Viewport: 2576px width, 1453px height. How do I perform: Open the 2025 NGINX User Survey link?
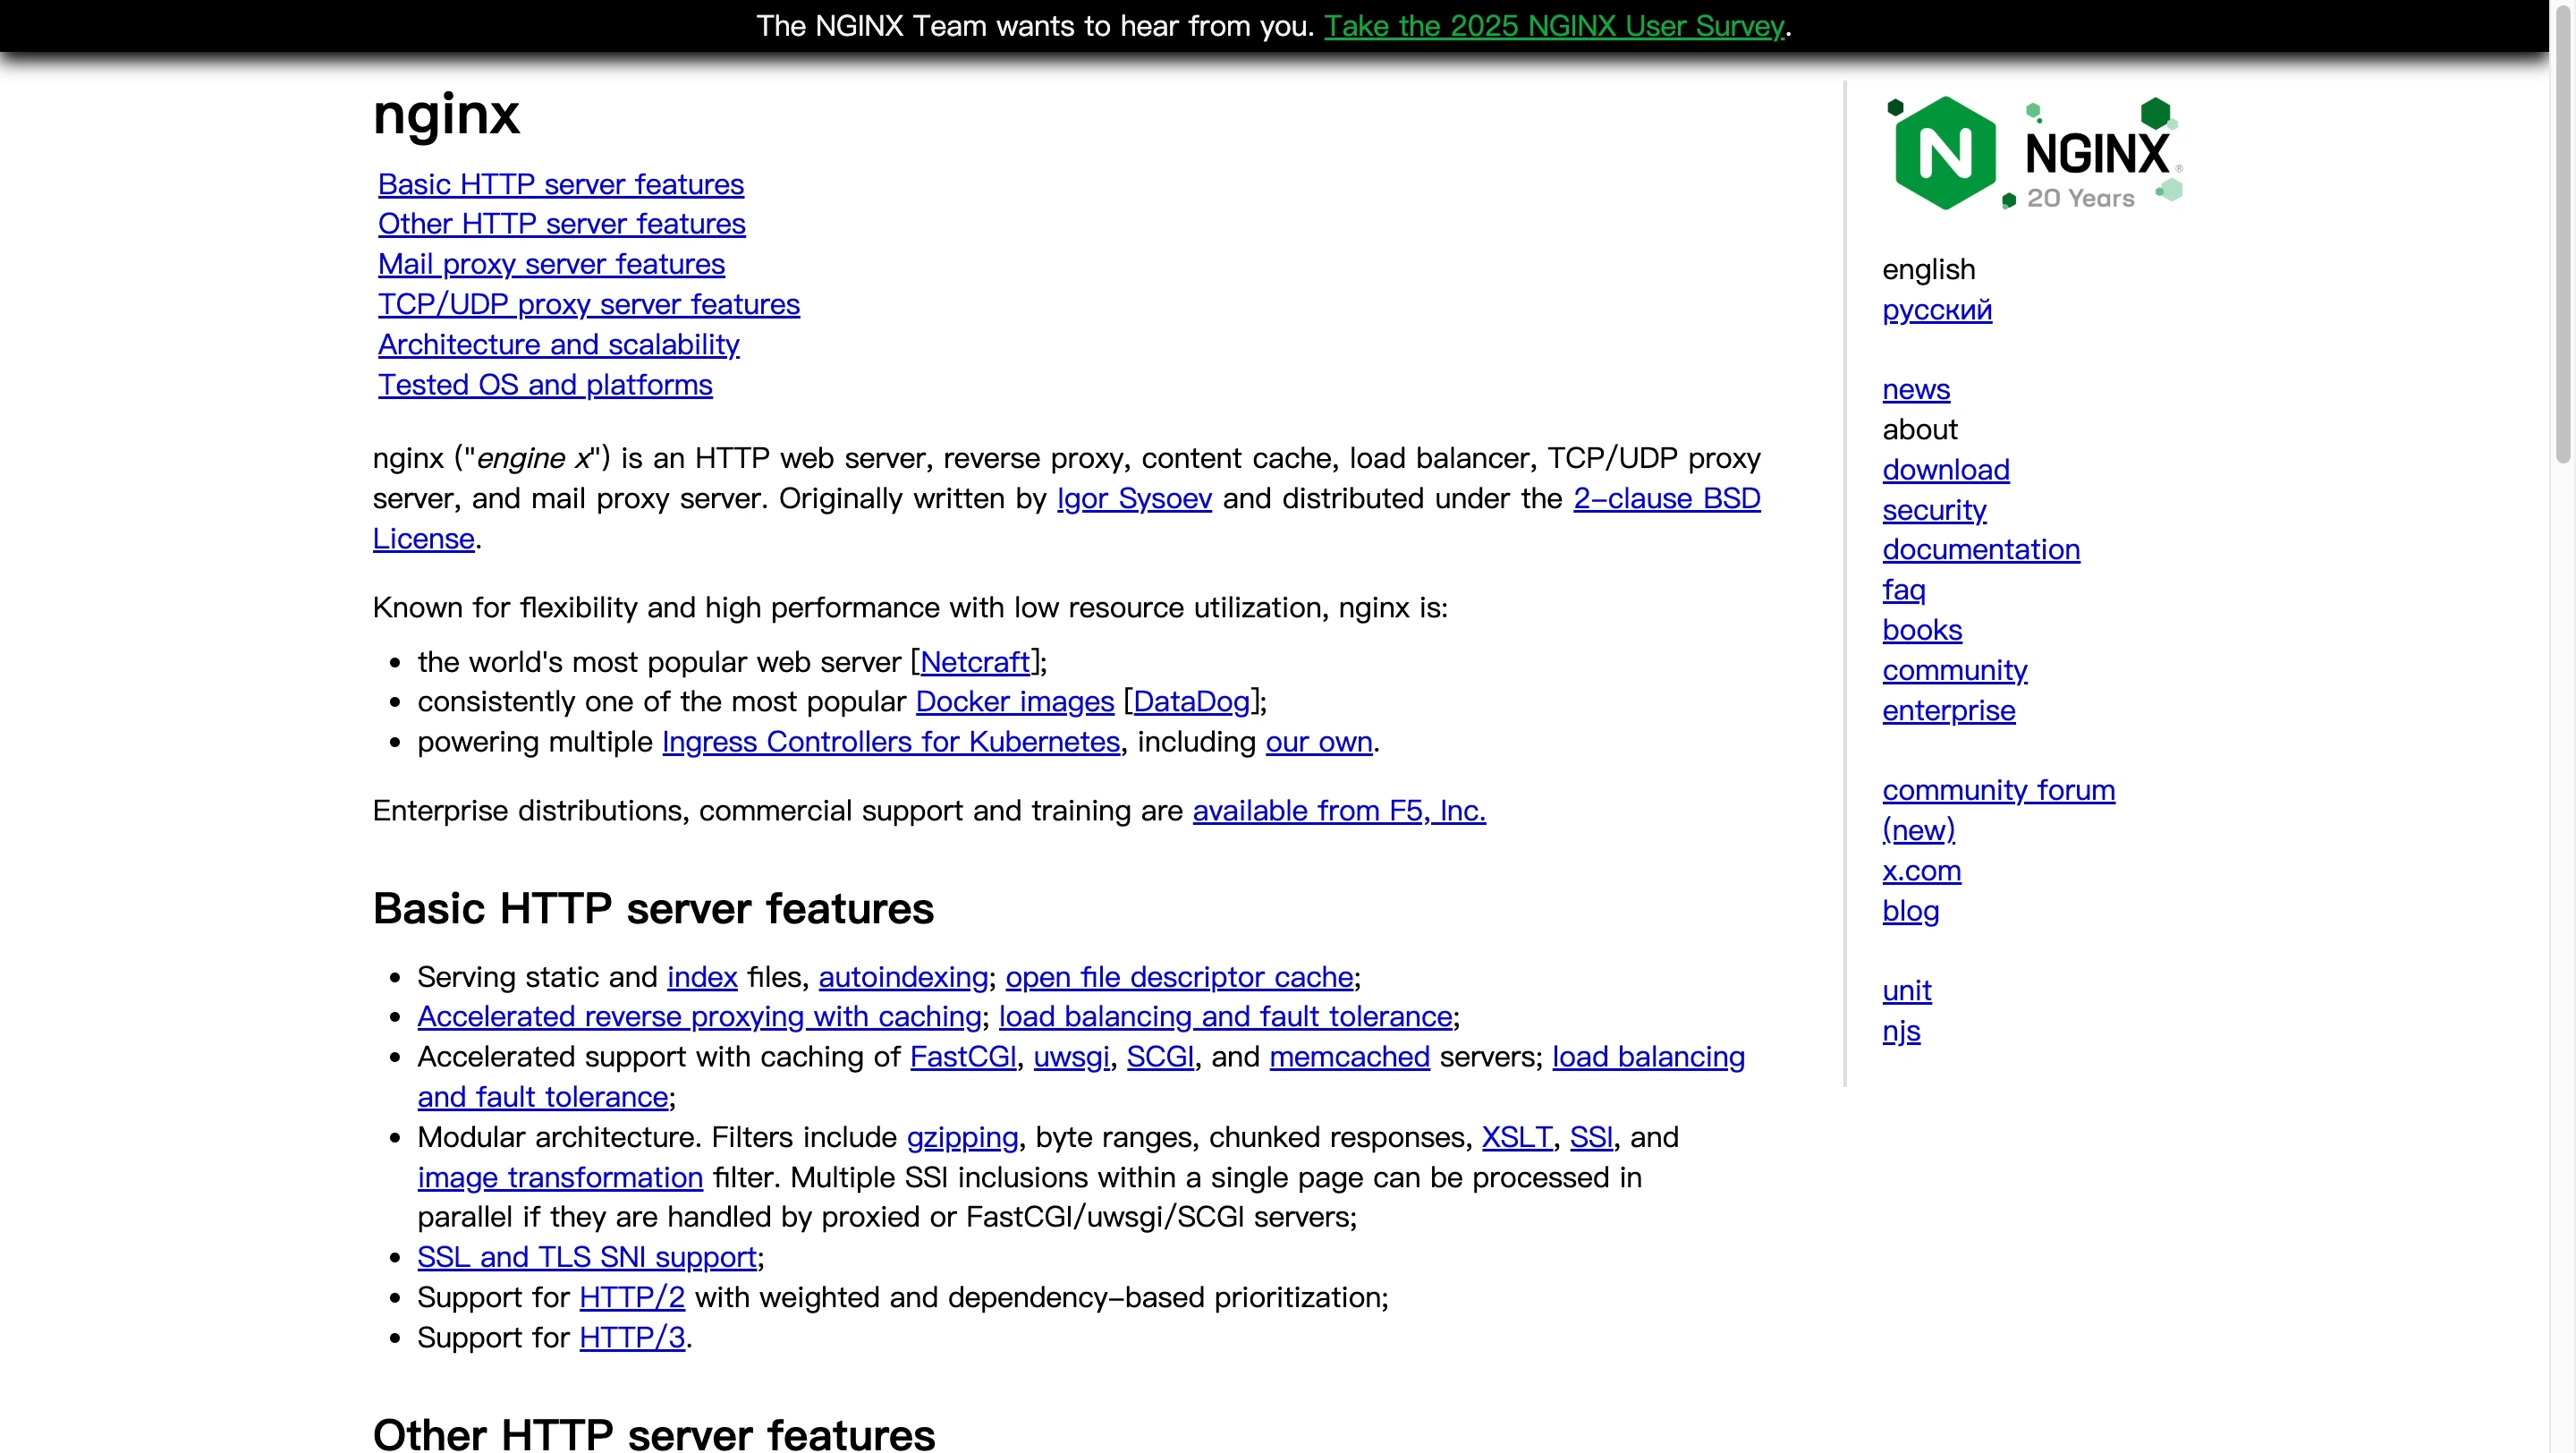(1554, 26)
